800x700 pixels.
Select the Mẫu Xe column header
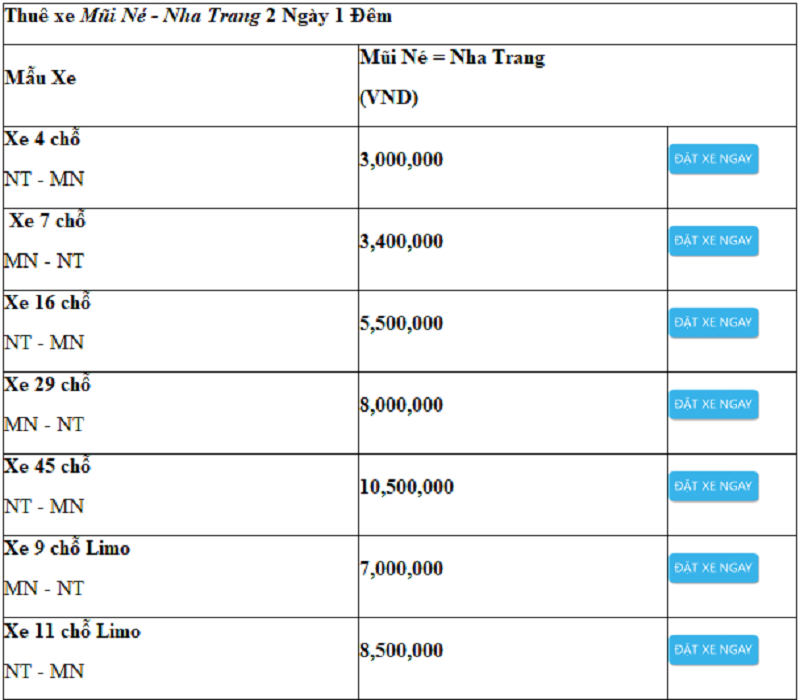pyautogui.click(x=40, y=78)
